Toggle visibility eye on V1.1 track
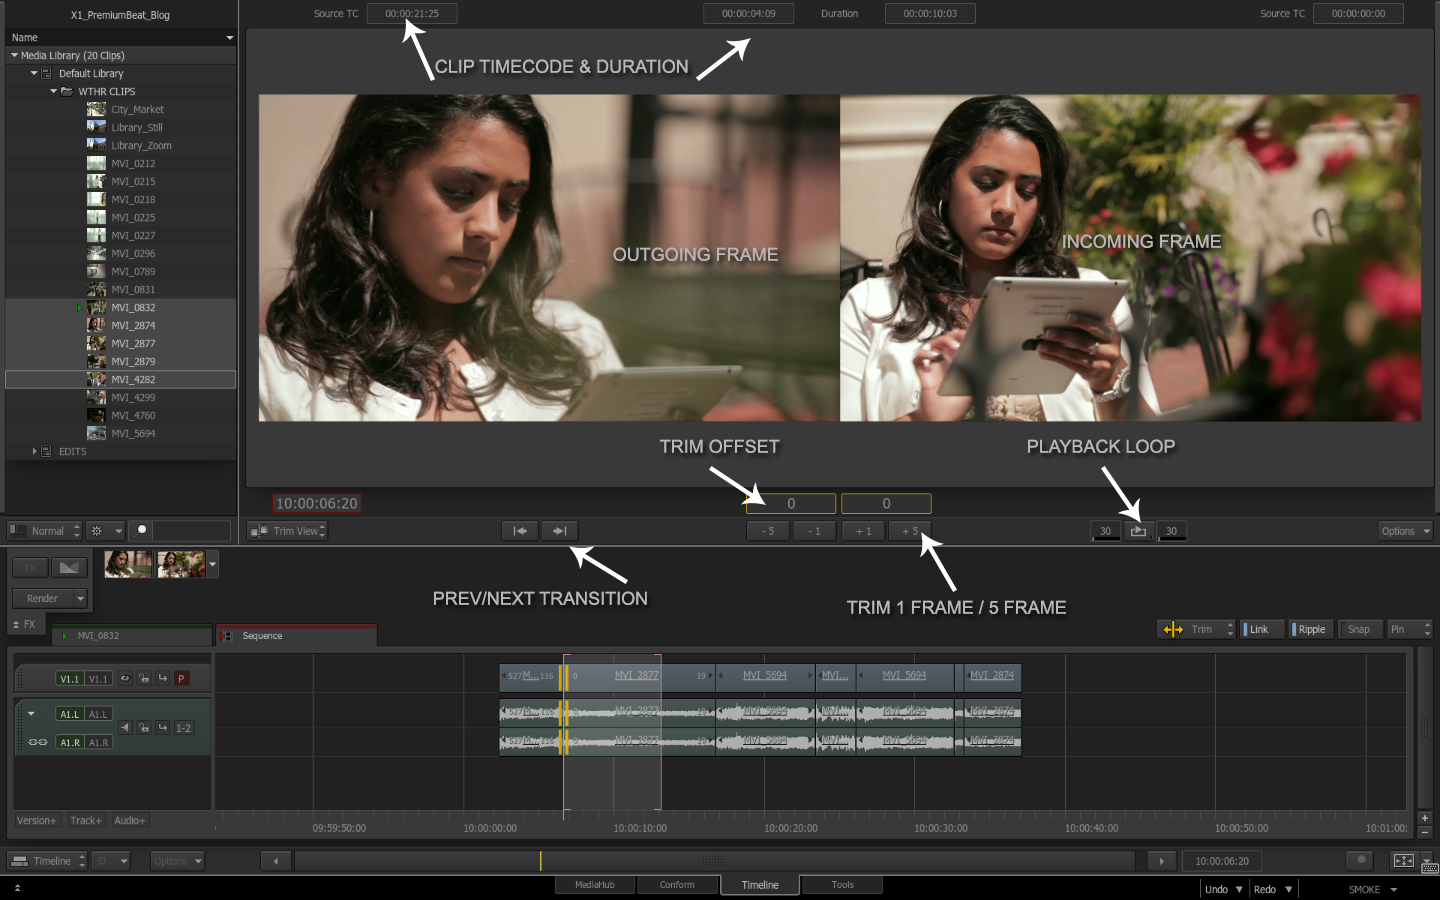Image resolution: width=1440 pixels, height=900 pixels. pyautogui.click(x=125, y=678)
